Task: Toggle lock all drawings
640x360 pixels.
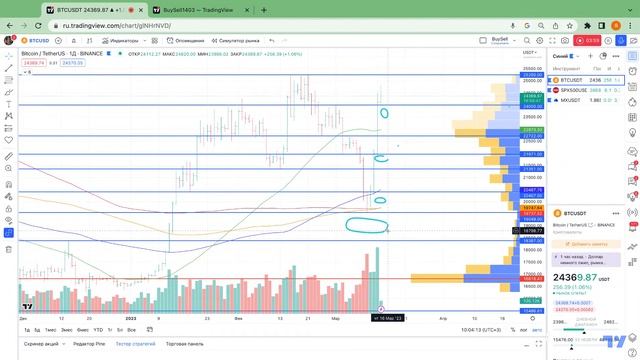Action: coord(9,209)
